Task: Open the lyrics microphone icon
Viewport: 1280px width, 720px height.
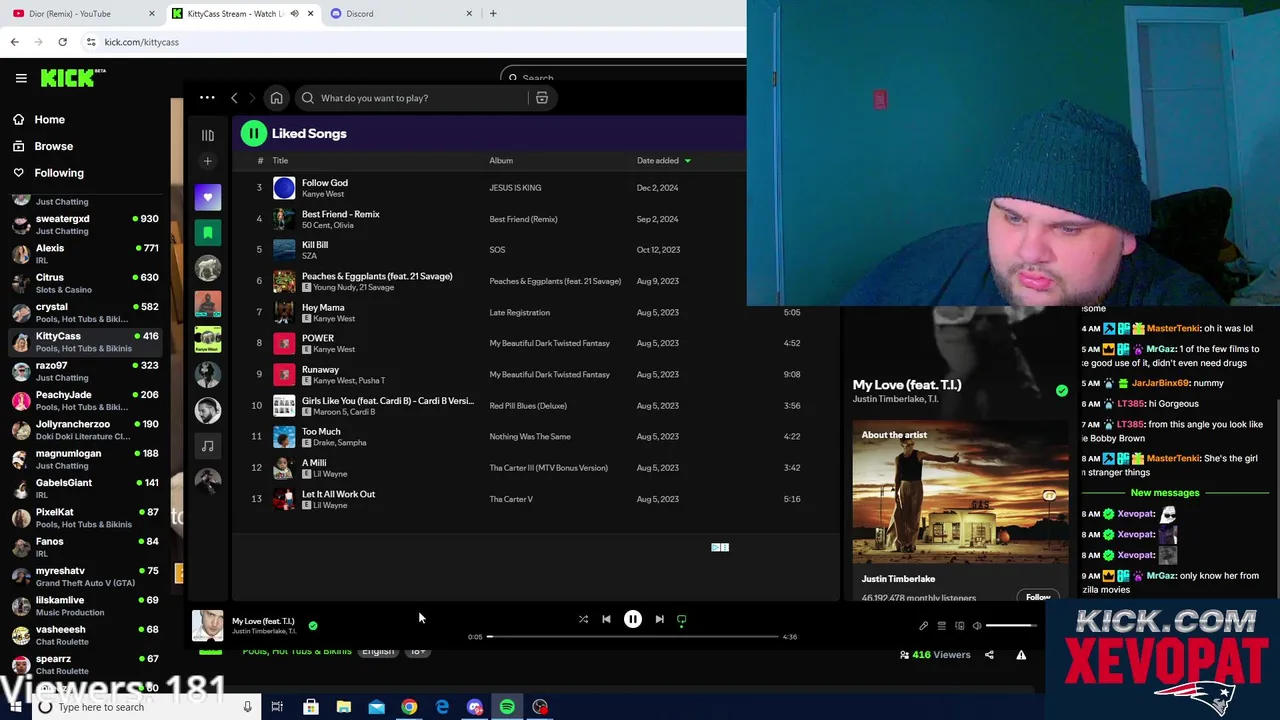Action: (923, 626)
